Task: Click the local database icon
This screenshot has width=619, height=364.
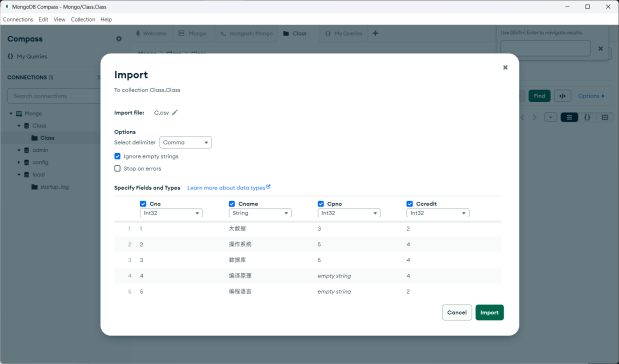Action: click(26, 175)
